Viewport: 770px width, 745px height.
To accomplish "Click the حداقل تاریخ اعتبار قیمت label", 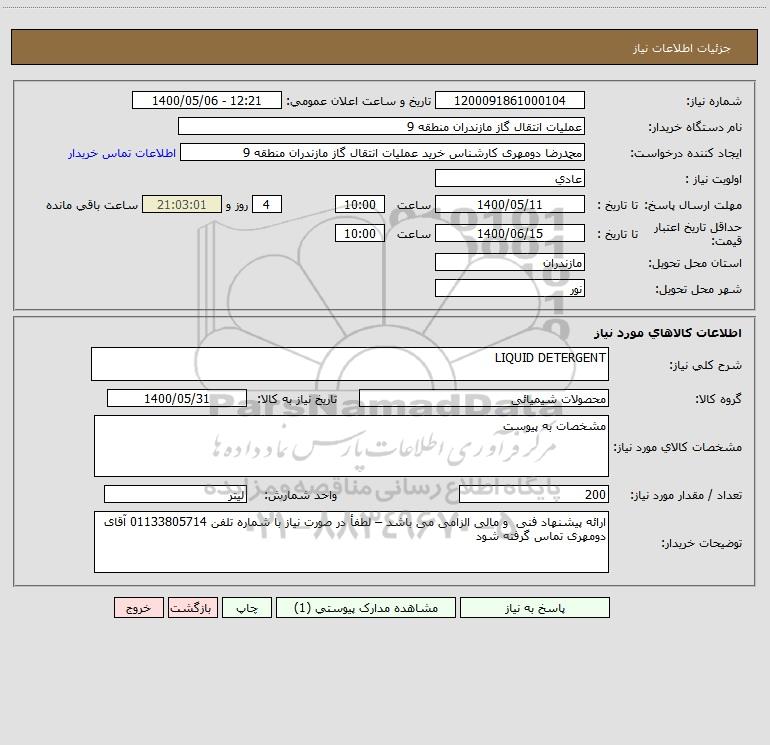I will coord(698,234).
